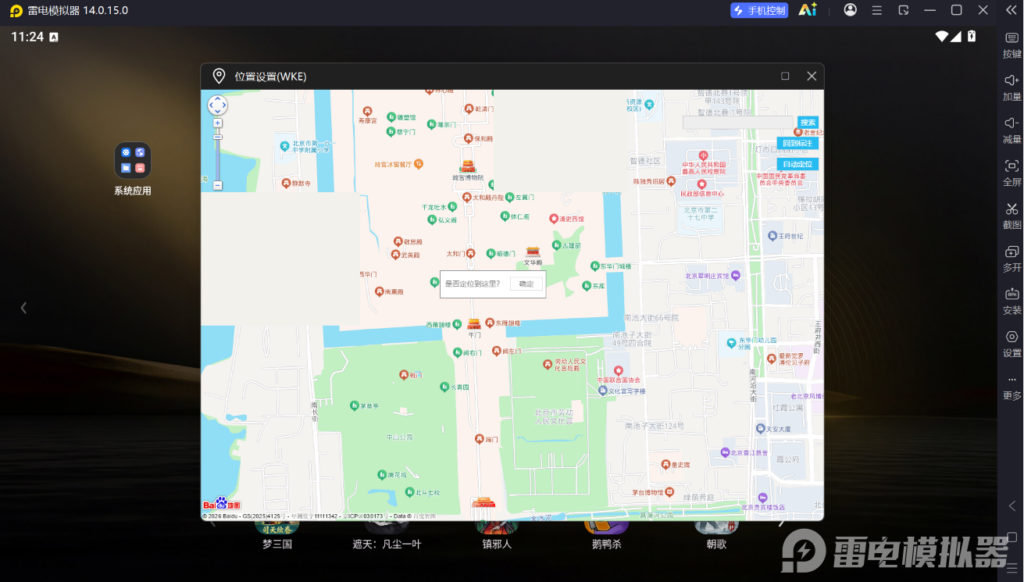Image resolution: width=1024 pixels, height=582 pixels.
Task: Collapse the sidebar with double-chevron icon
Action: [1011, 10]
